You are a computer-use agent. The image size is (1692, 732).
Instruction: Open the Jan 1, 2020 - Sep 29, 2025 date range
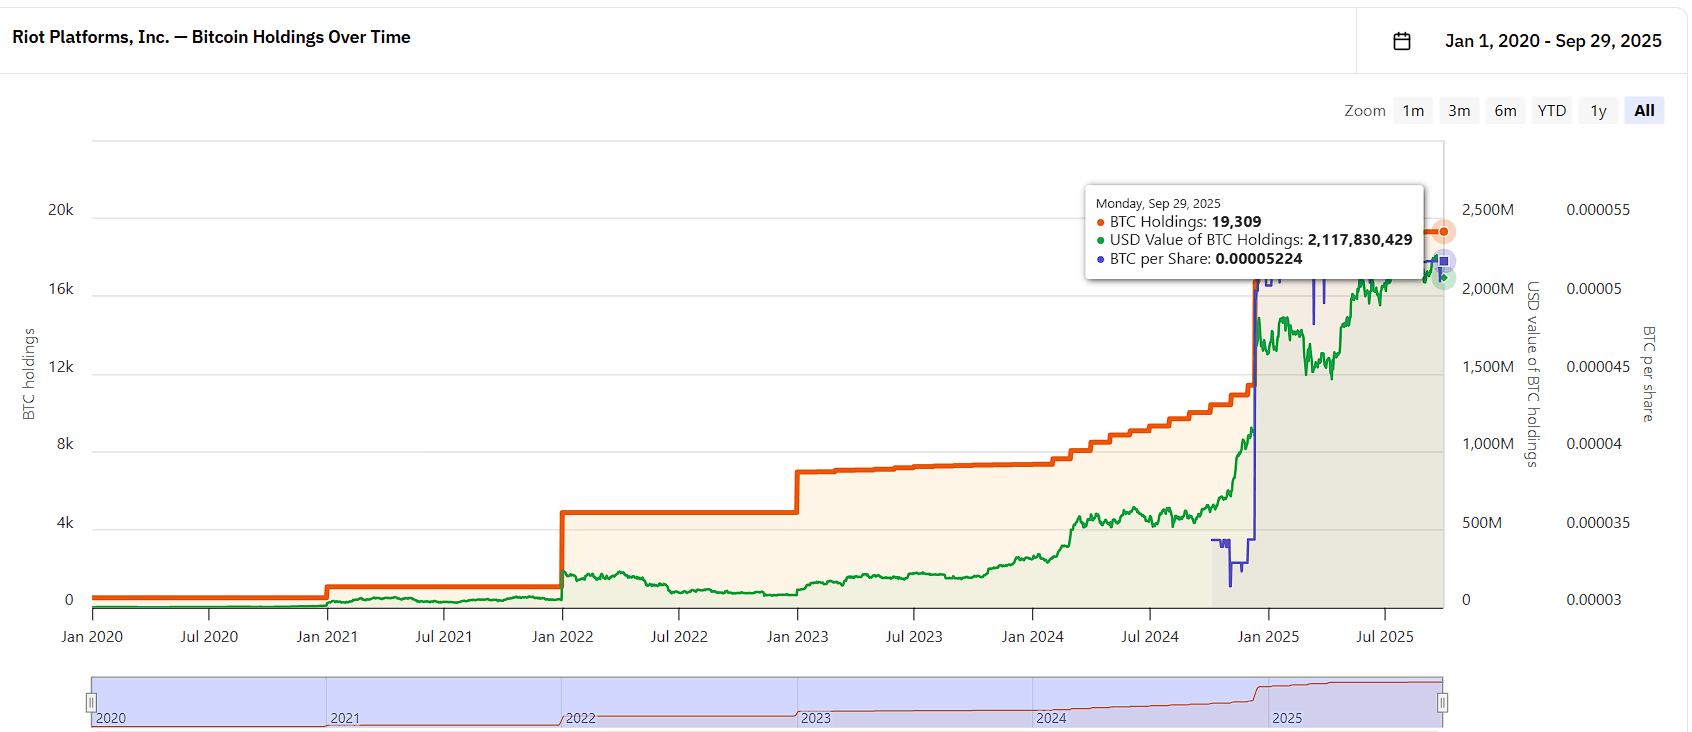click(1553, 41)
